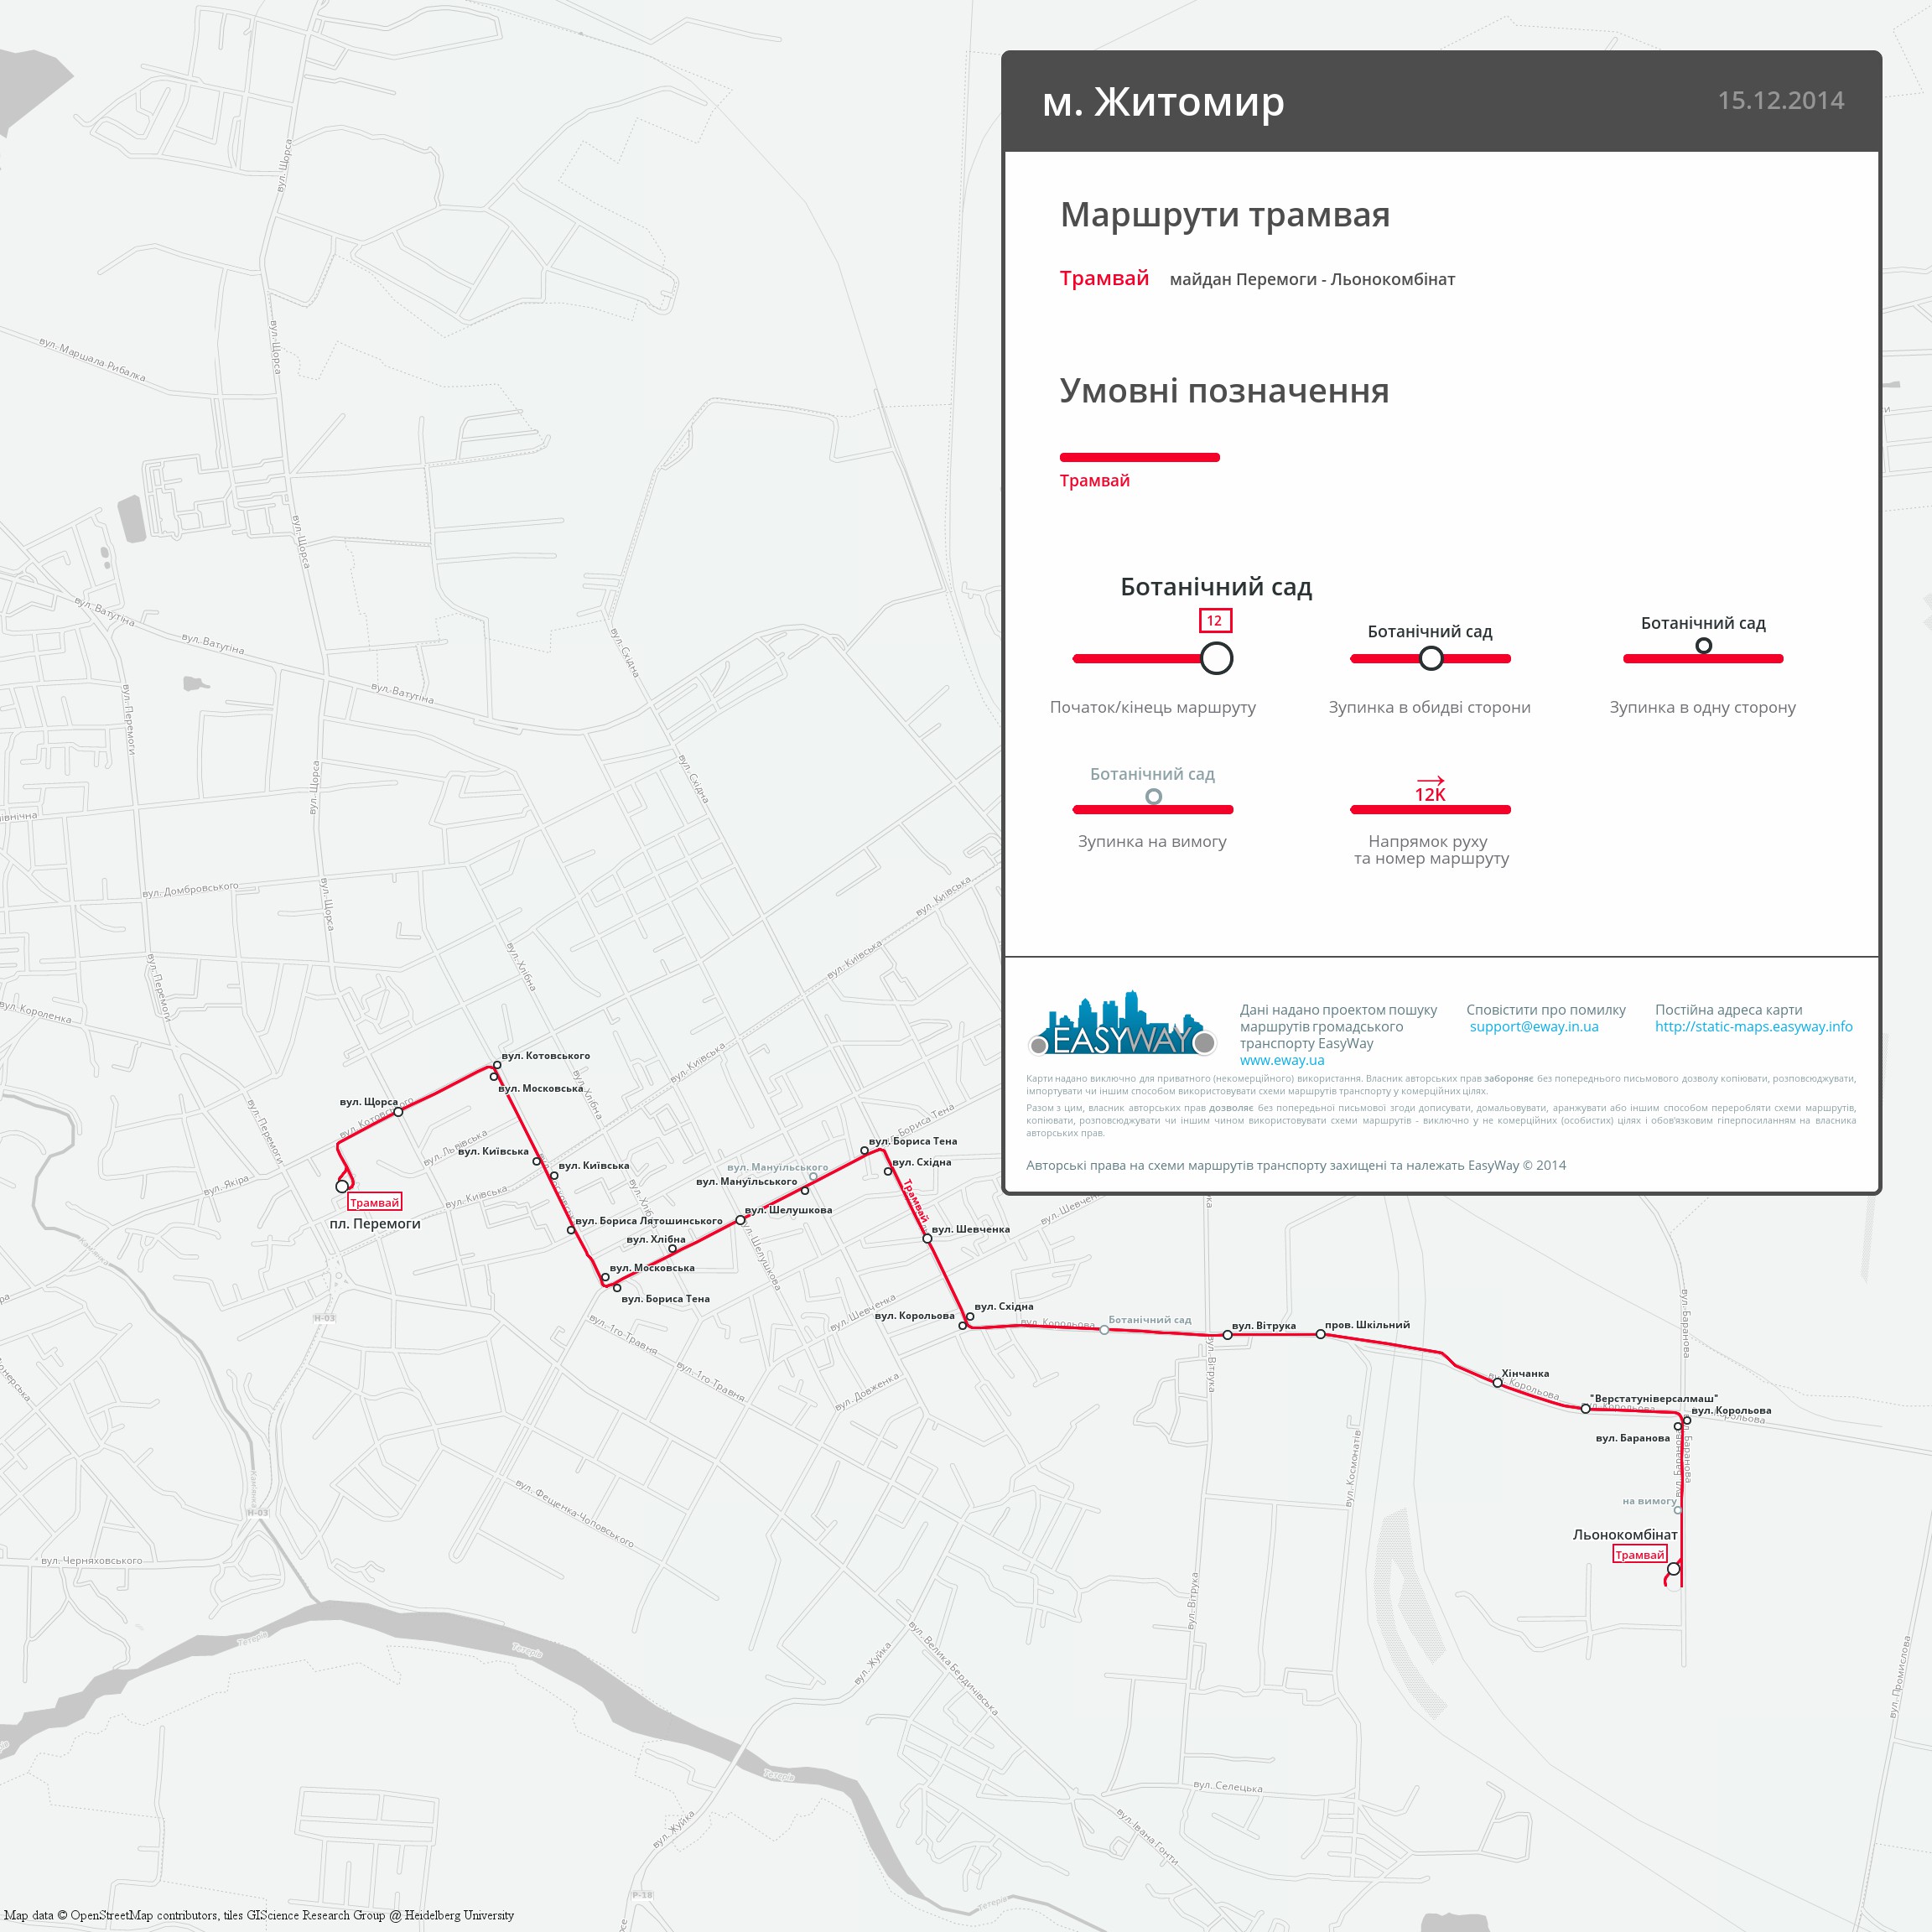Click the вул. Домбровського street label
The image size is (1932, 1932).
(190, 889)
